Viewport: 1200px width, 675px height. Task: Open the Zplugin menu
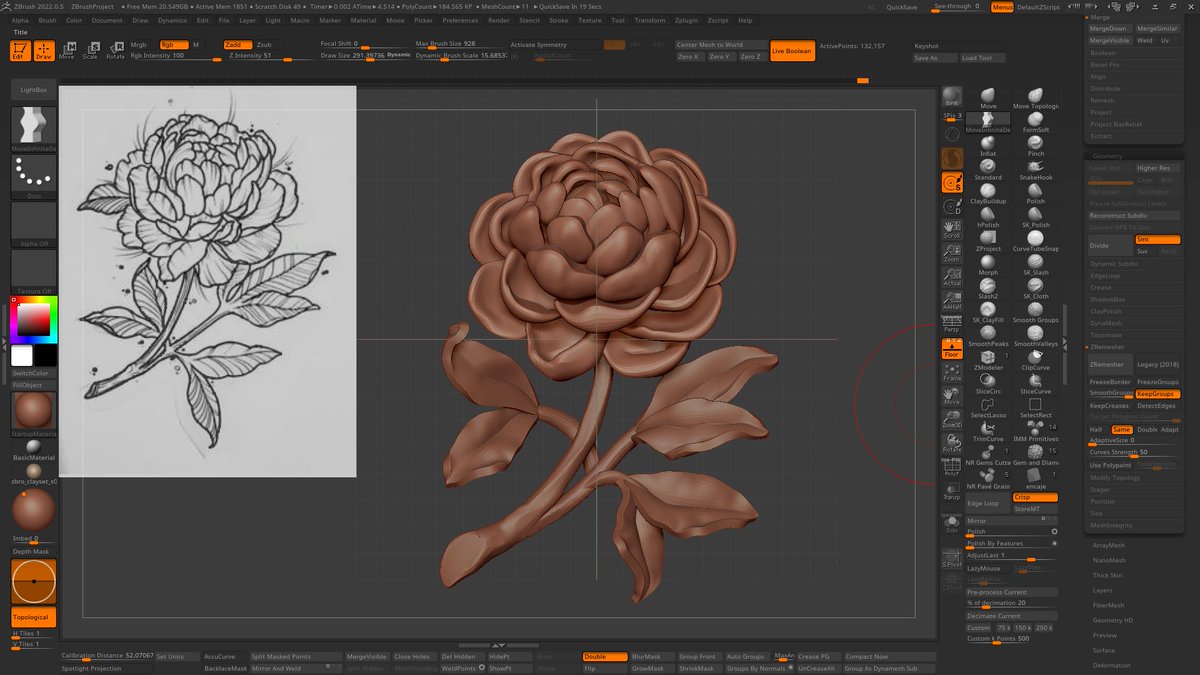pyautogui.click(x=687, y=20)
